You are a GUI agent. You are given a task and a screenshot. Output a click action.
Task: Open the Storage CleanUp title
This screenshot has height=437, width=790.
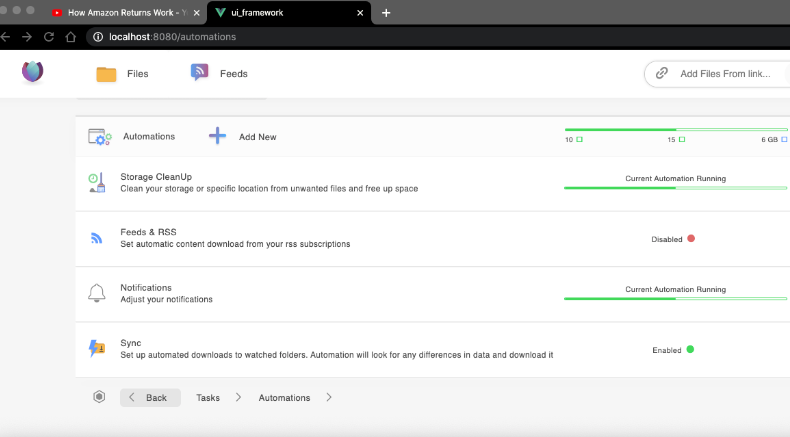(x=156, y=177)
